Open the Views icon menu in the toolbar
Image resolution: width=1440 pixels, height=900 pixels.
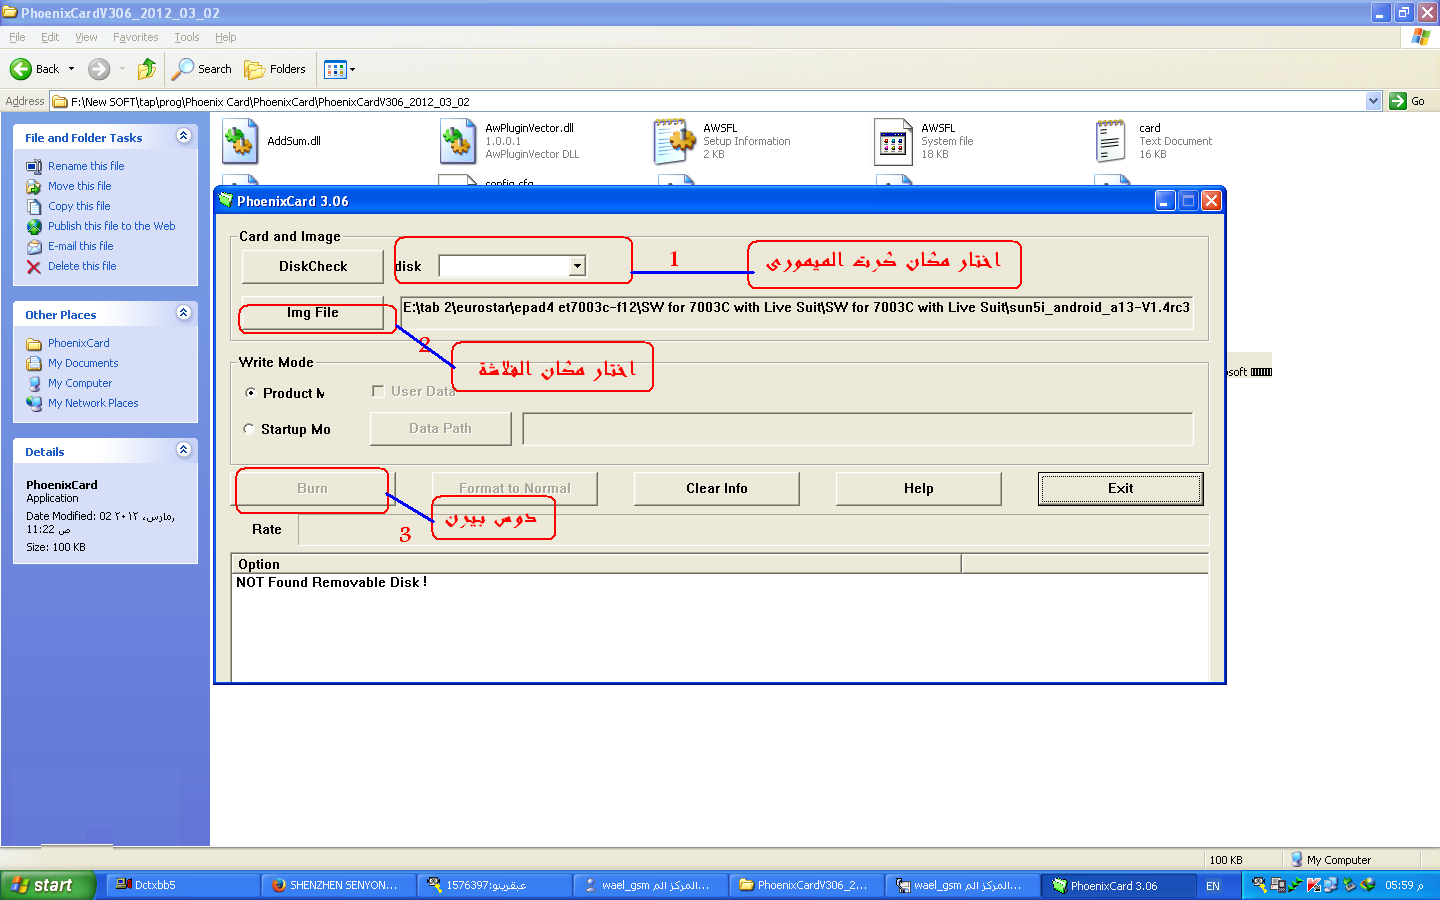click(x=340, y=69)
